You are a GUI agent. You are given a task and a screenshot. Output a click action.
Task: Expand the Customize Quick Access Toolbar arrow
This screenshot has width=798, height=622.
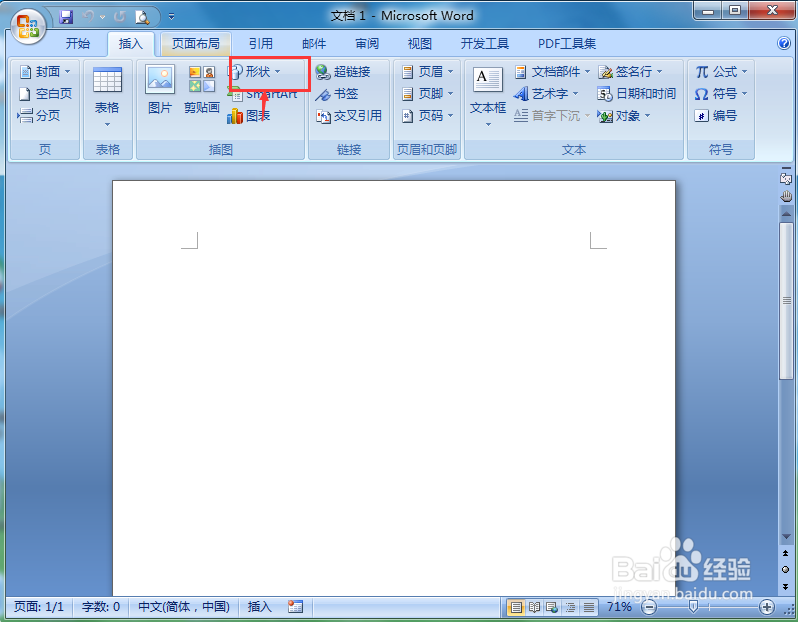[x=172, y=17]
